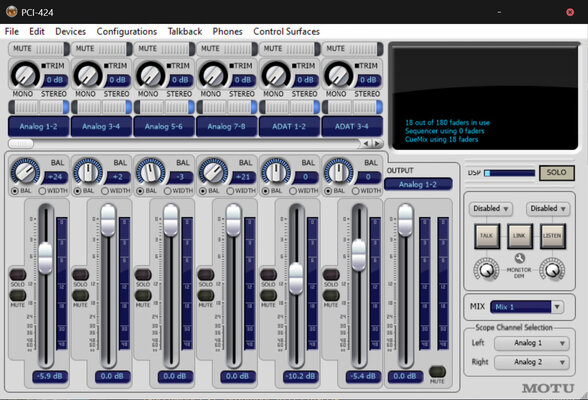Click the LINK button
588x400 pixels.
519,236
